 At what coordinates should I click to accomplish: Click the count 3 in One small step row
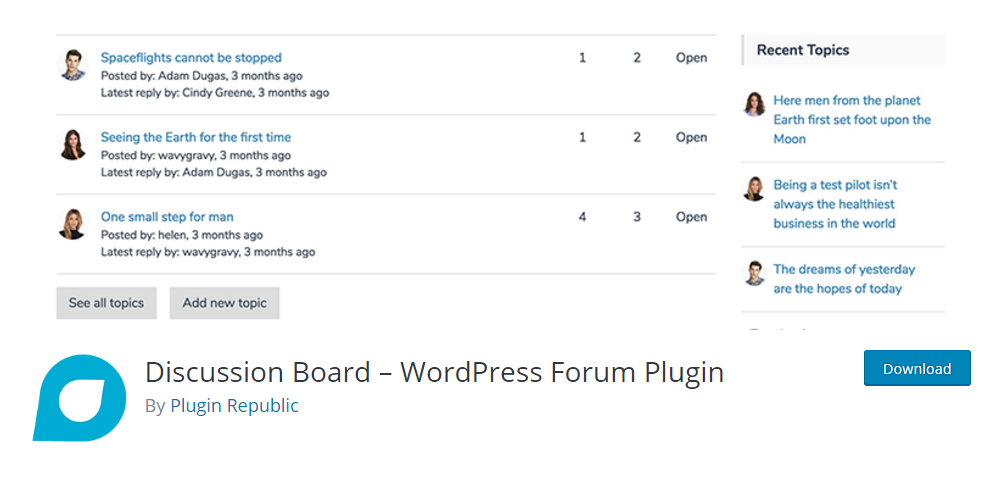coord(637,216)
